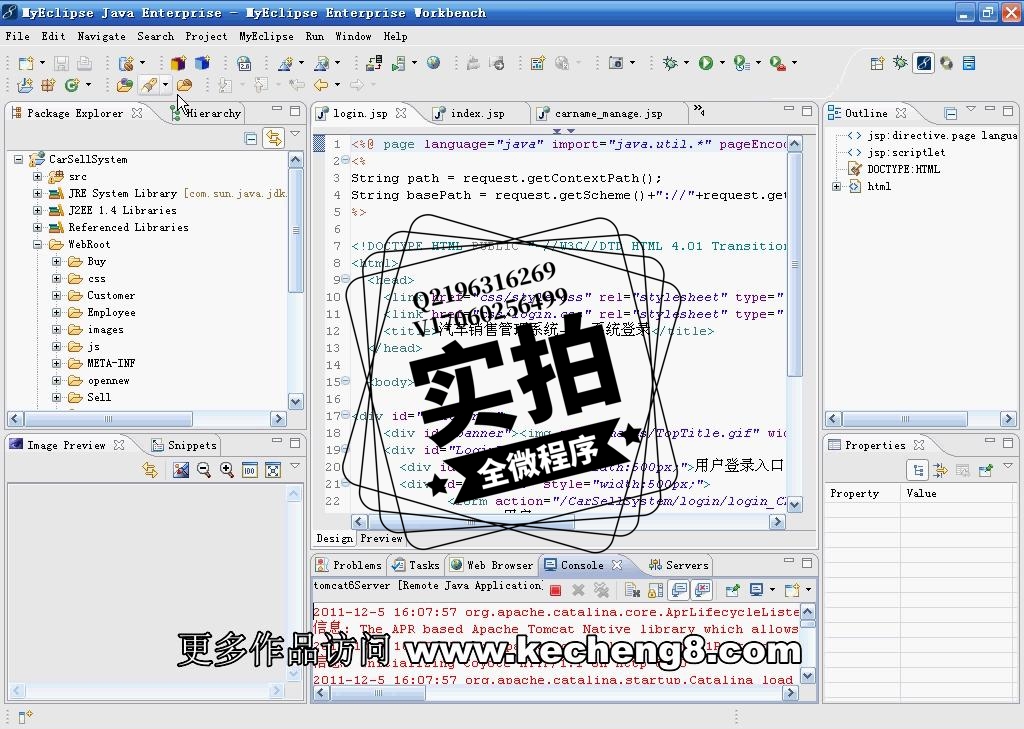This screenshot has width=1024, height=729.
Task: Open the web browser globe icon
Action: (434, 63)
